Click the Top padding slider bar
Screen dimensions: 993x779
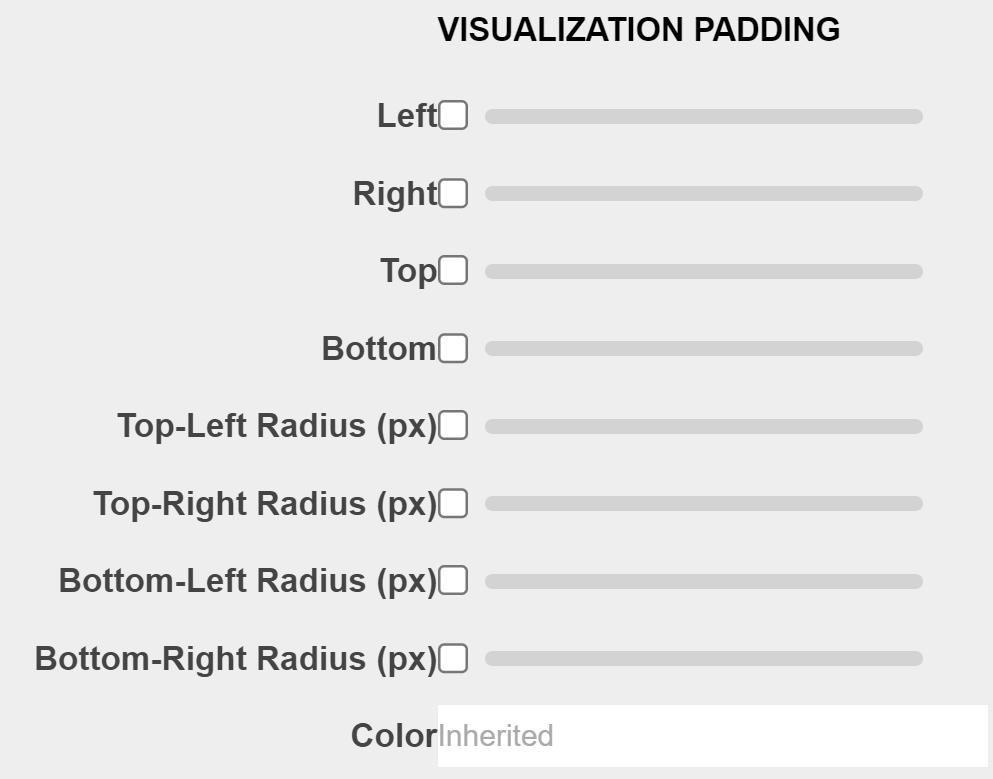pyautogui.click(x=703, y=272)
